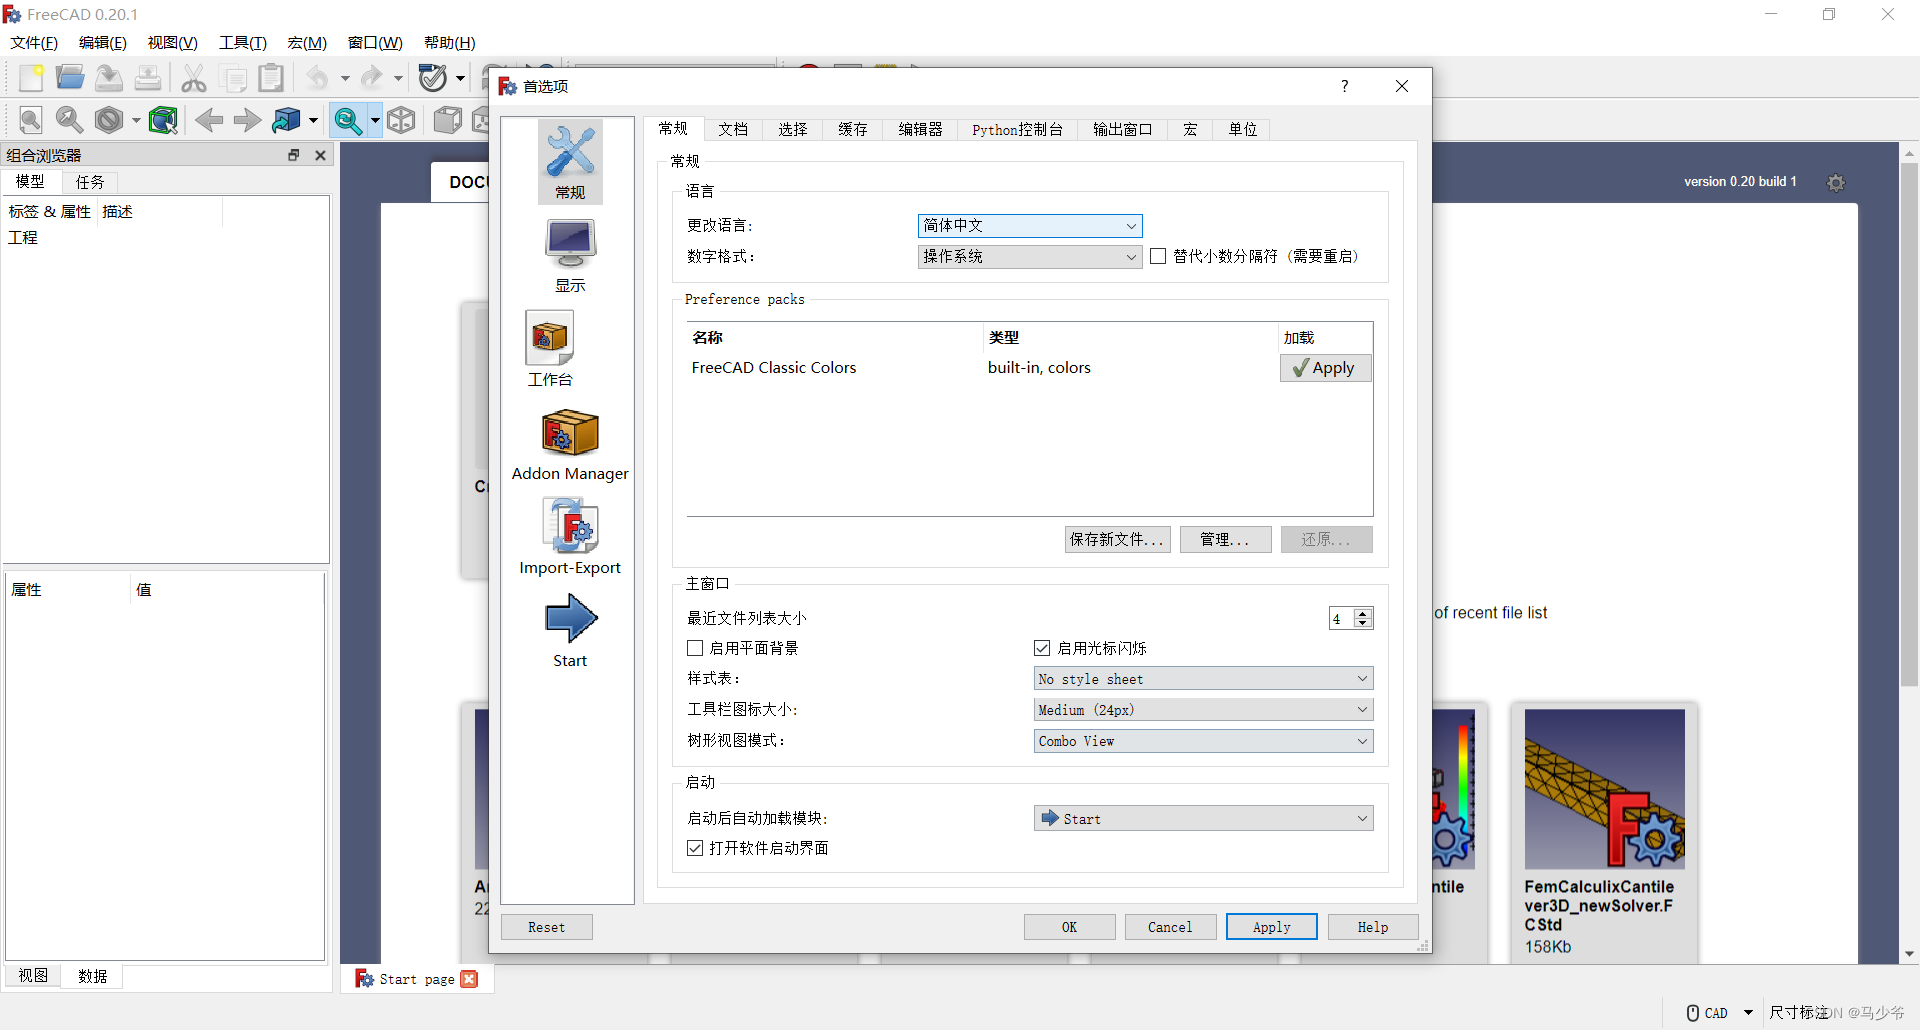
Task: Open a file with the folder icon
Action: 70,77
